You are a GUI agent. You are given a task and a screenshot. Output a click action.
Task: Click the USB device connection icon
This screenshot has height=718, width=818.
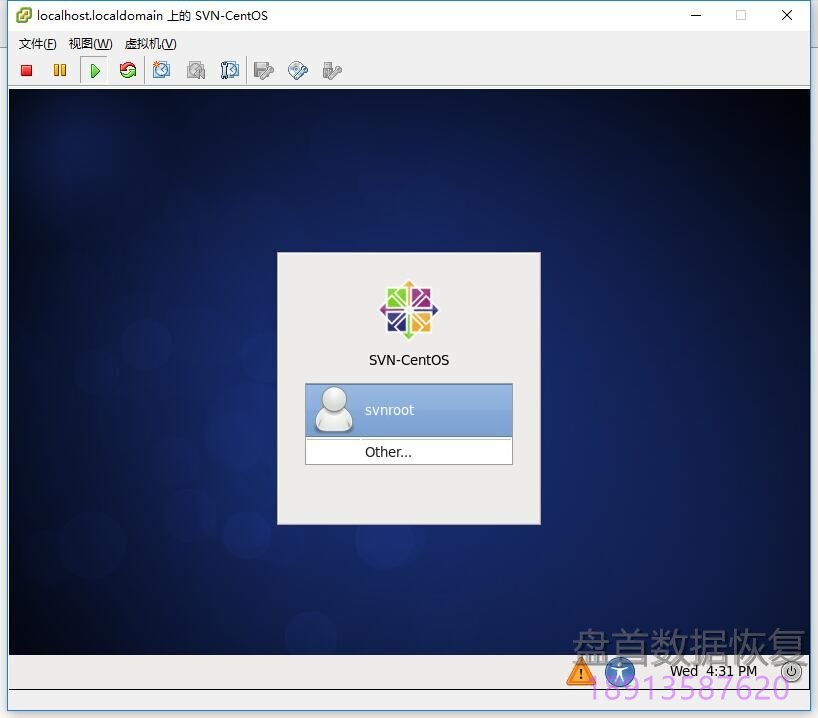(332, 70)
